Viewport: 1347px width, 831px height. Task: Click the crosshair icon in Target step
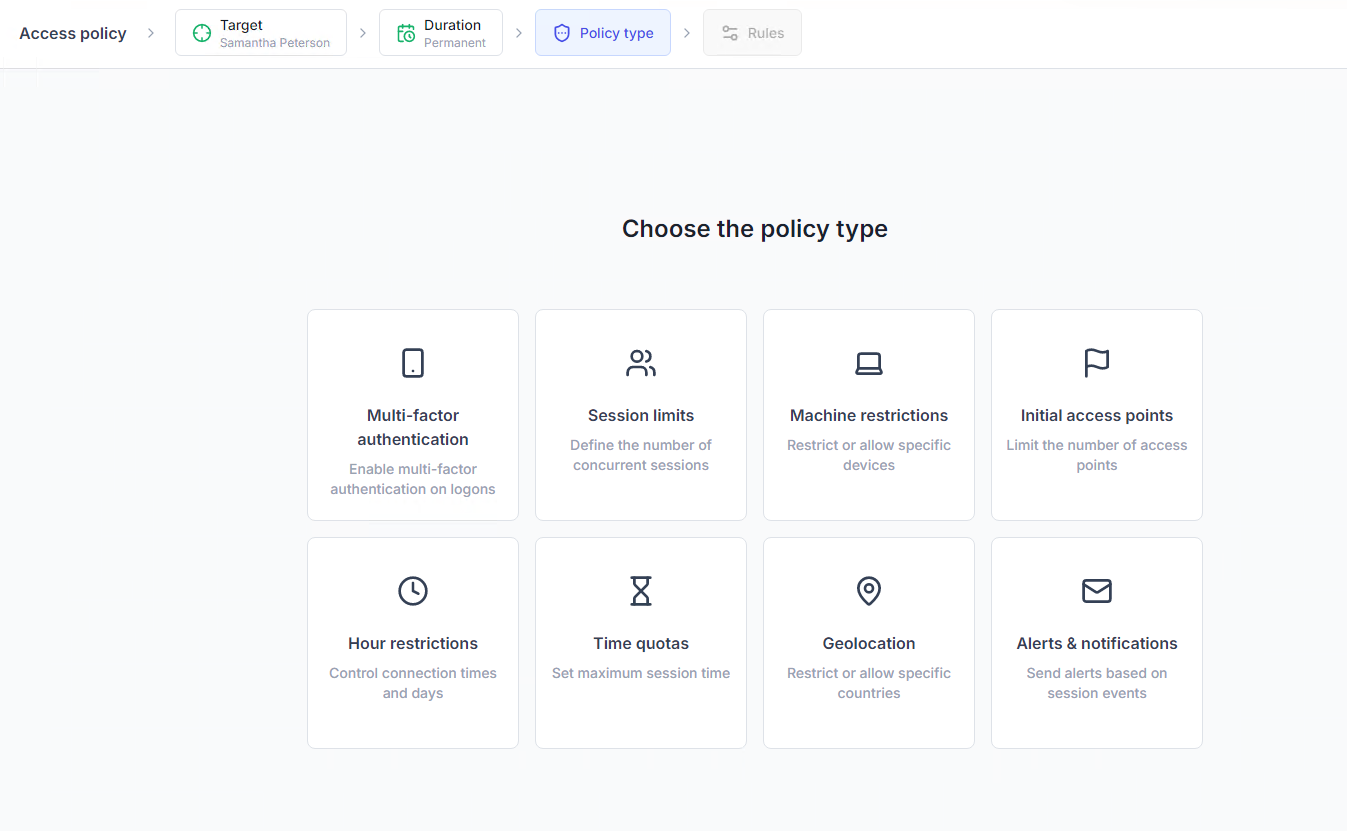pyautogui.click(x=202, y=33)
